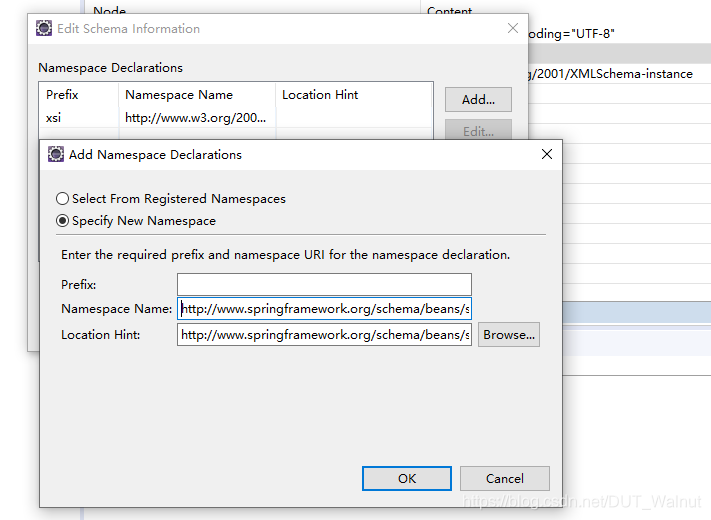Click the Edit... button in Edit Schema Information
The width and height of the screenshot is (711, 520).
click(x=478, y=130)
